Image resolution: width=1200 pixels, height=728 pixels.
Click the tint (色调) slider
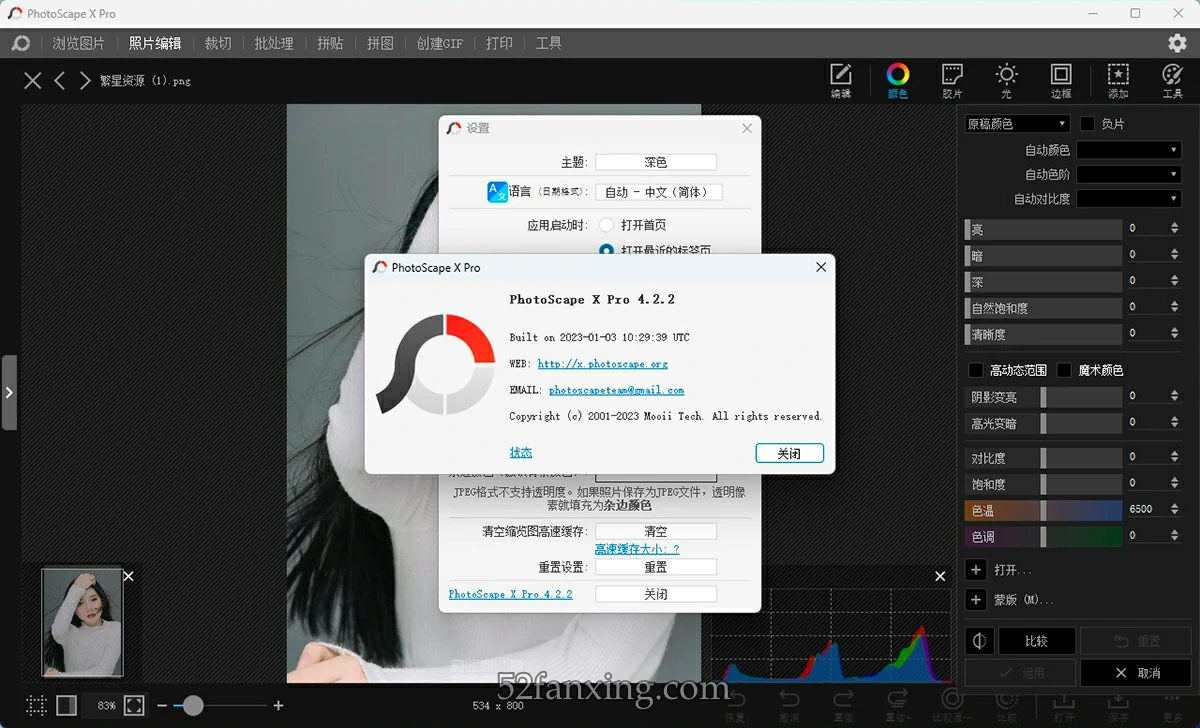(1043, 537)
